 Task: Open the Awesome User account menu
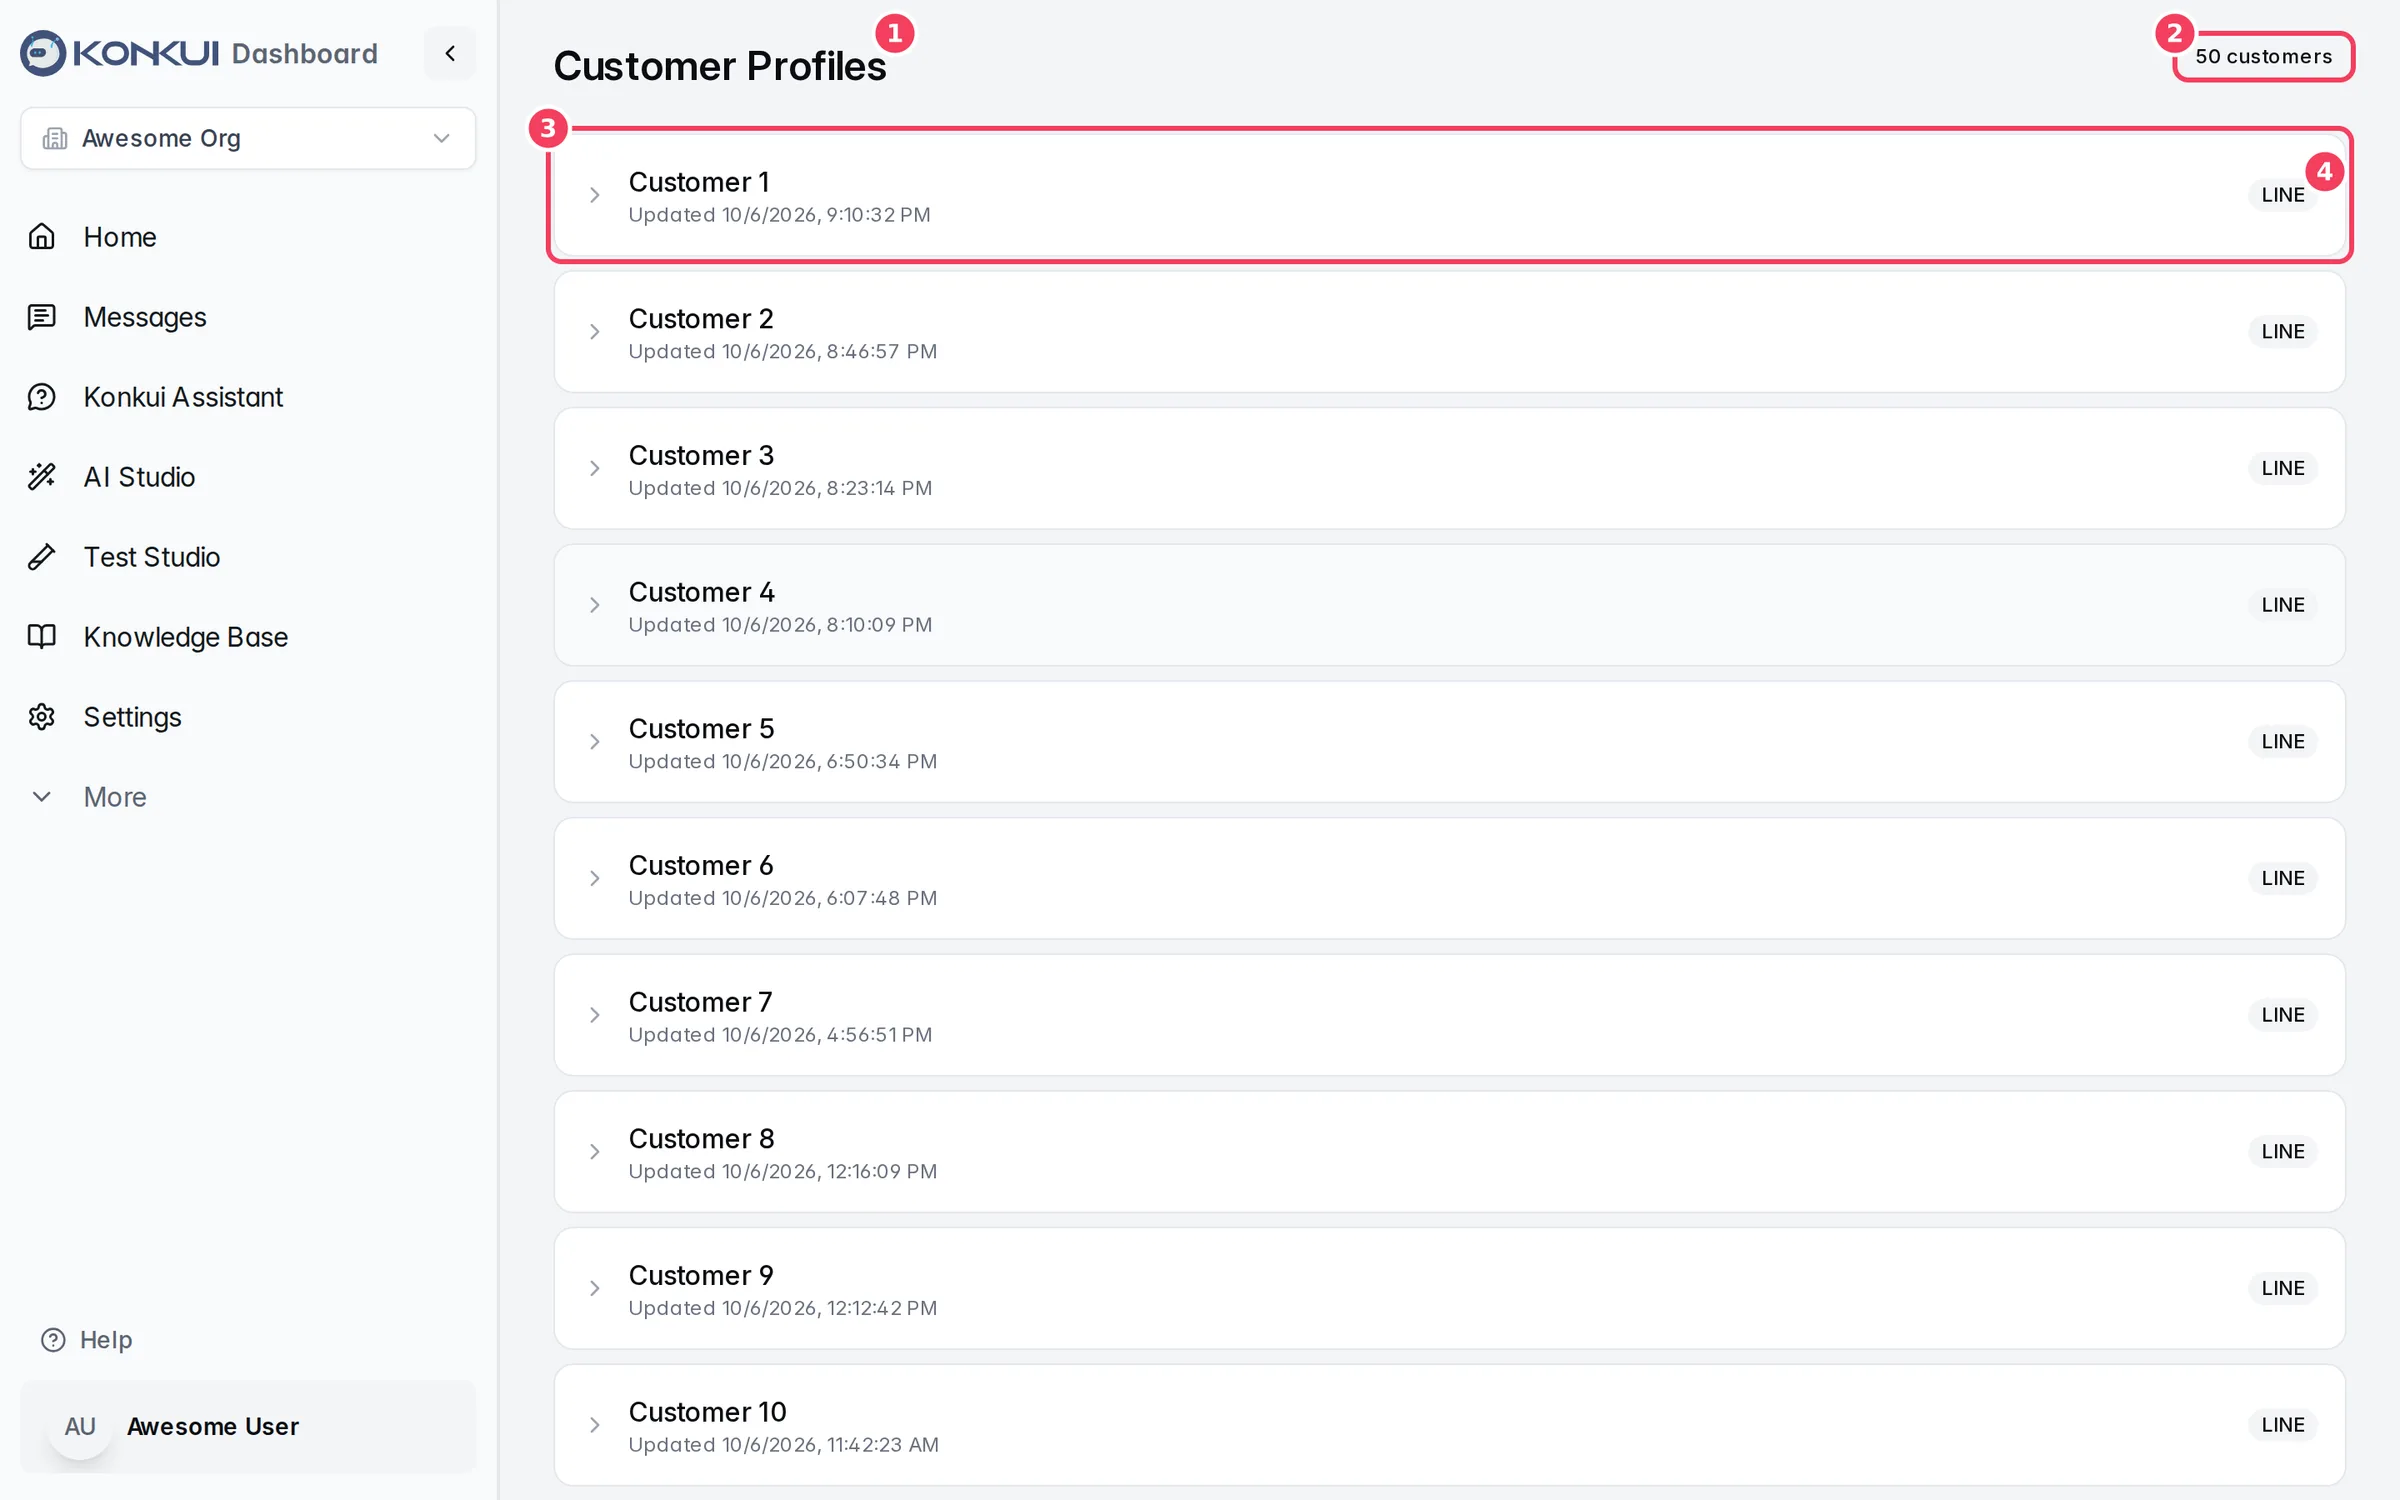coord(248,1426)
